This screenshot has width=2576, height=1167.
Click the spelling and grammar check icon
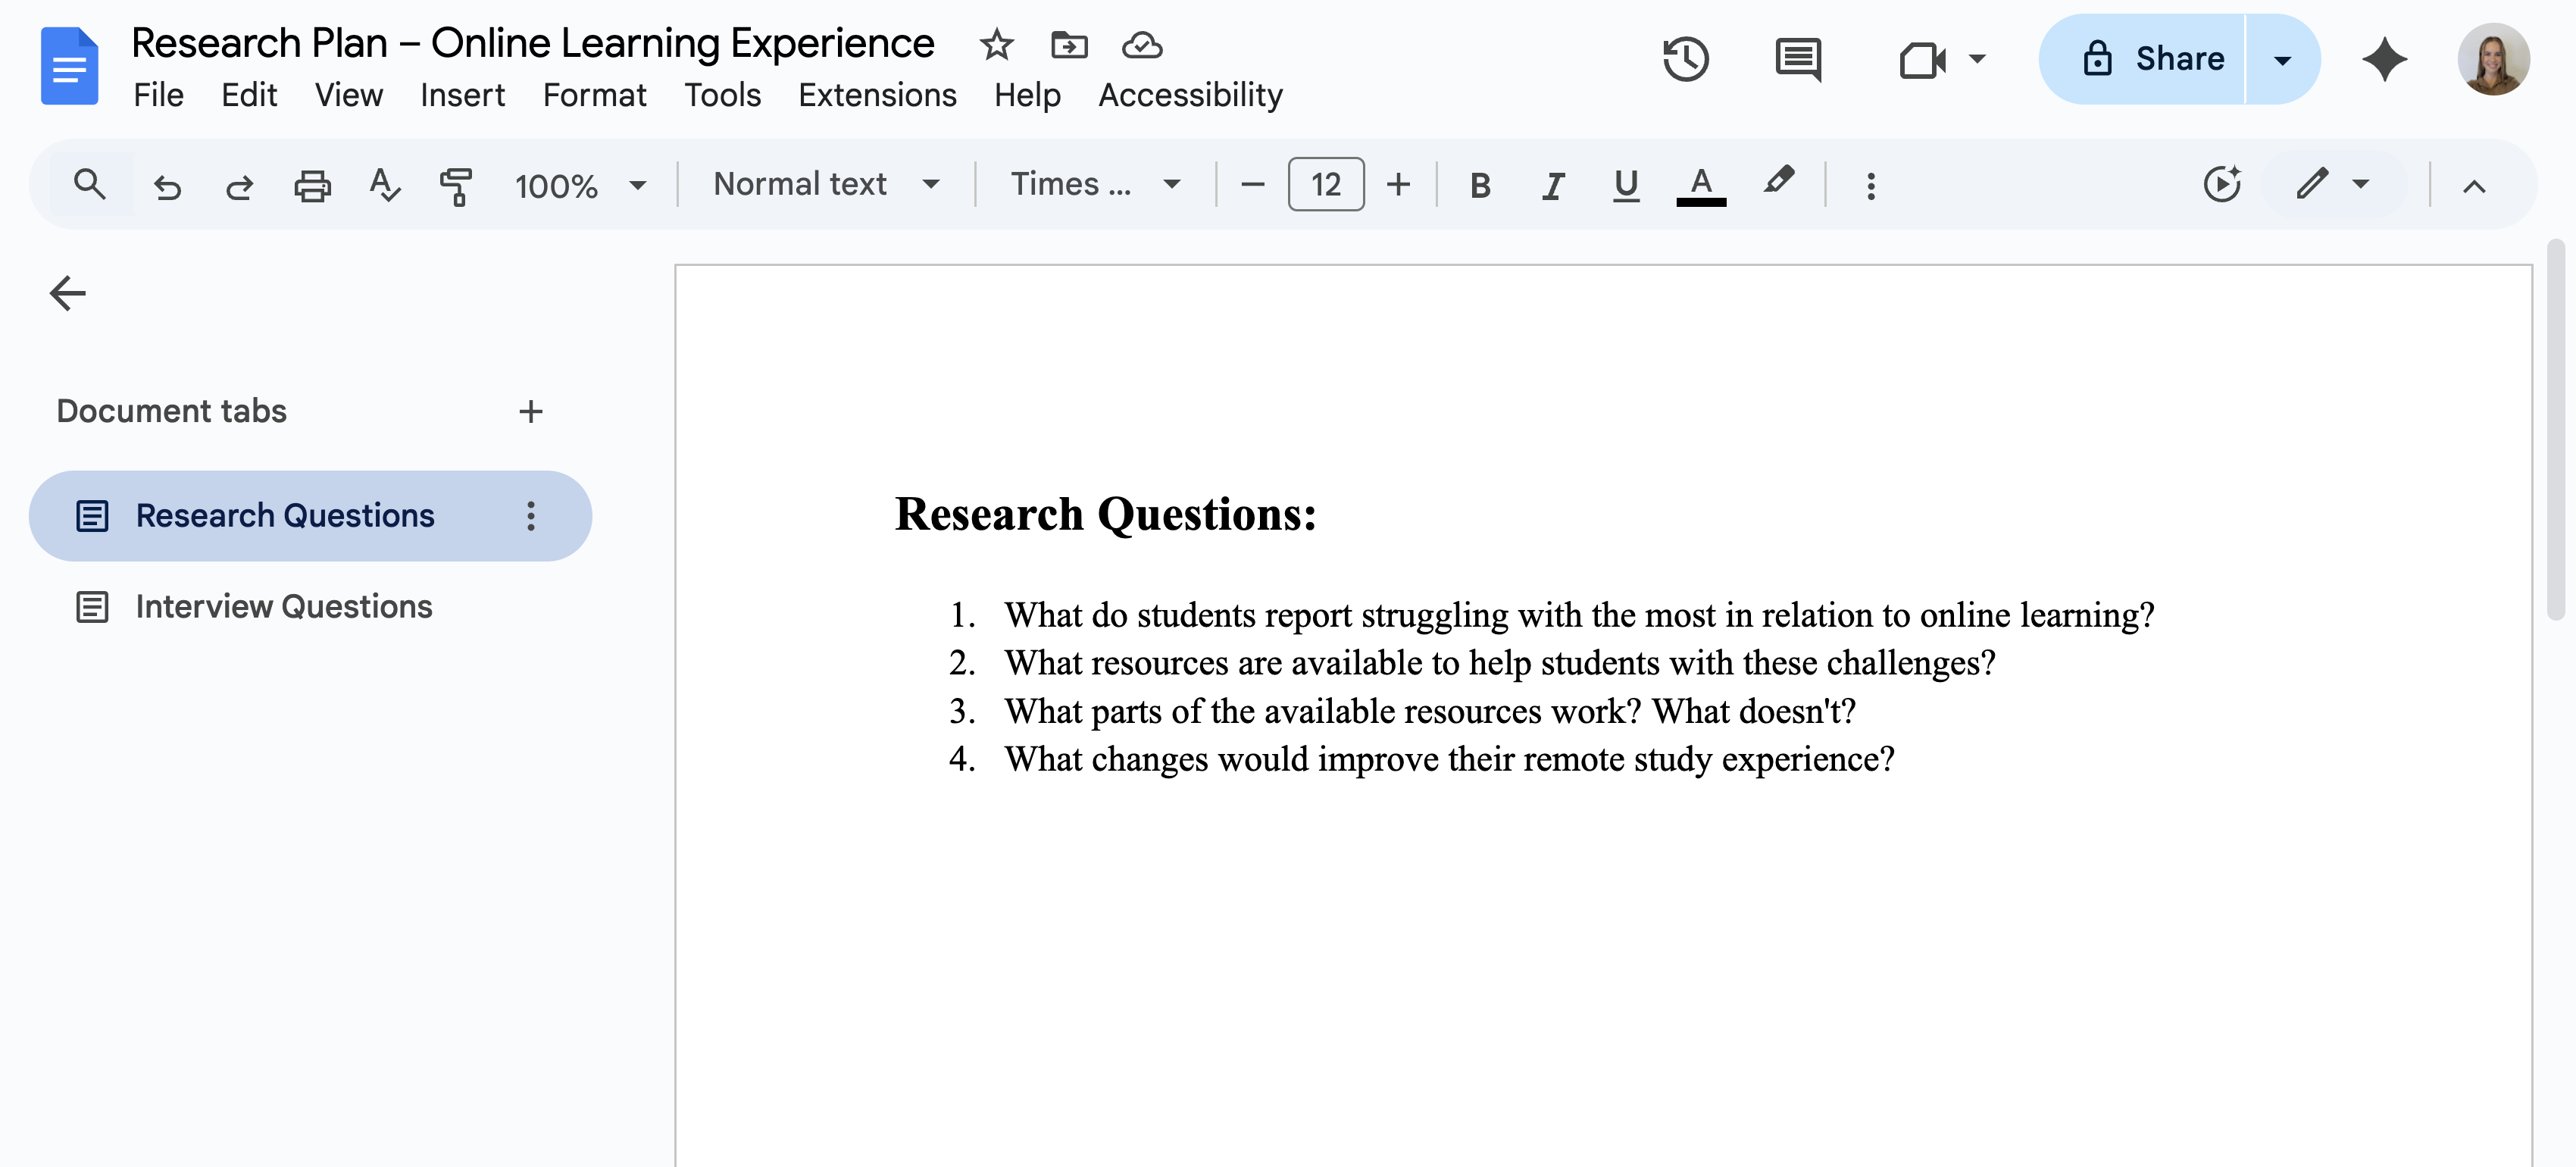[x=384, y=185]
